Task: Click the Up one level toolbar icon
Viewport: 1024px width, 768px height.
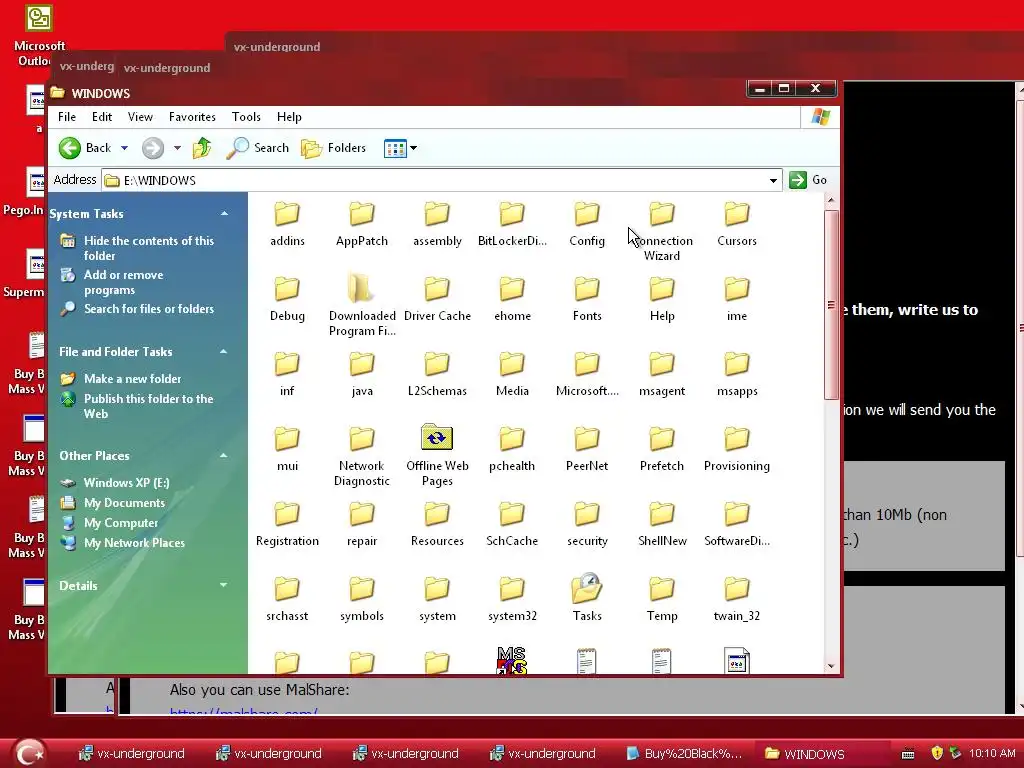Action: [202, 148]
